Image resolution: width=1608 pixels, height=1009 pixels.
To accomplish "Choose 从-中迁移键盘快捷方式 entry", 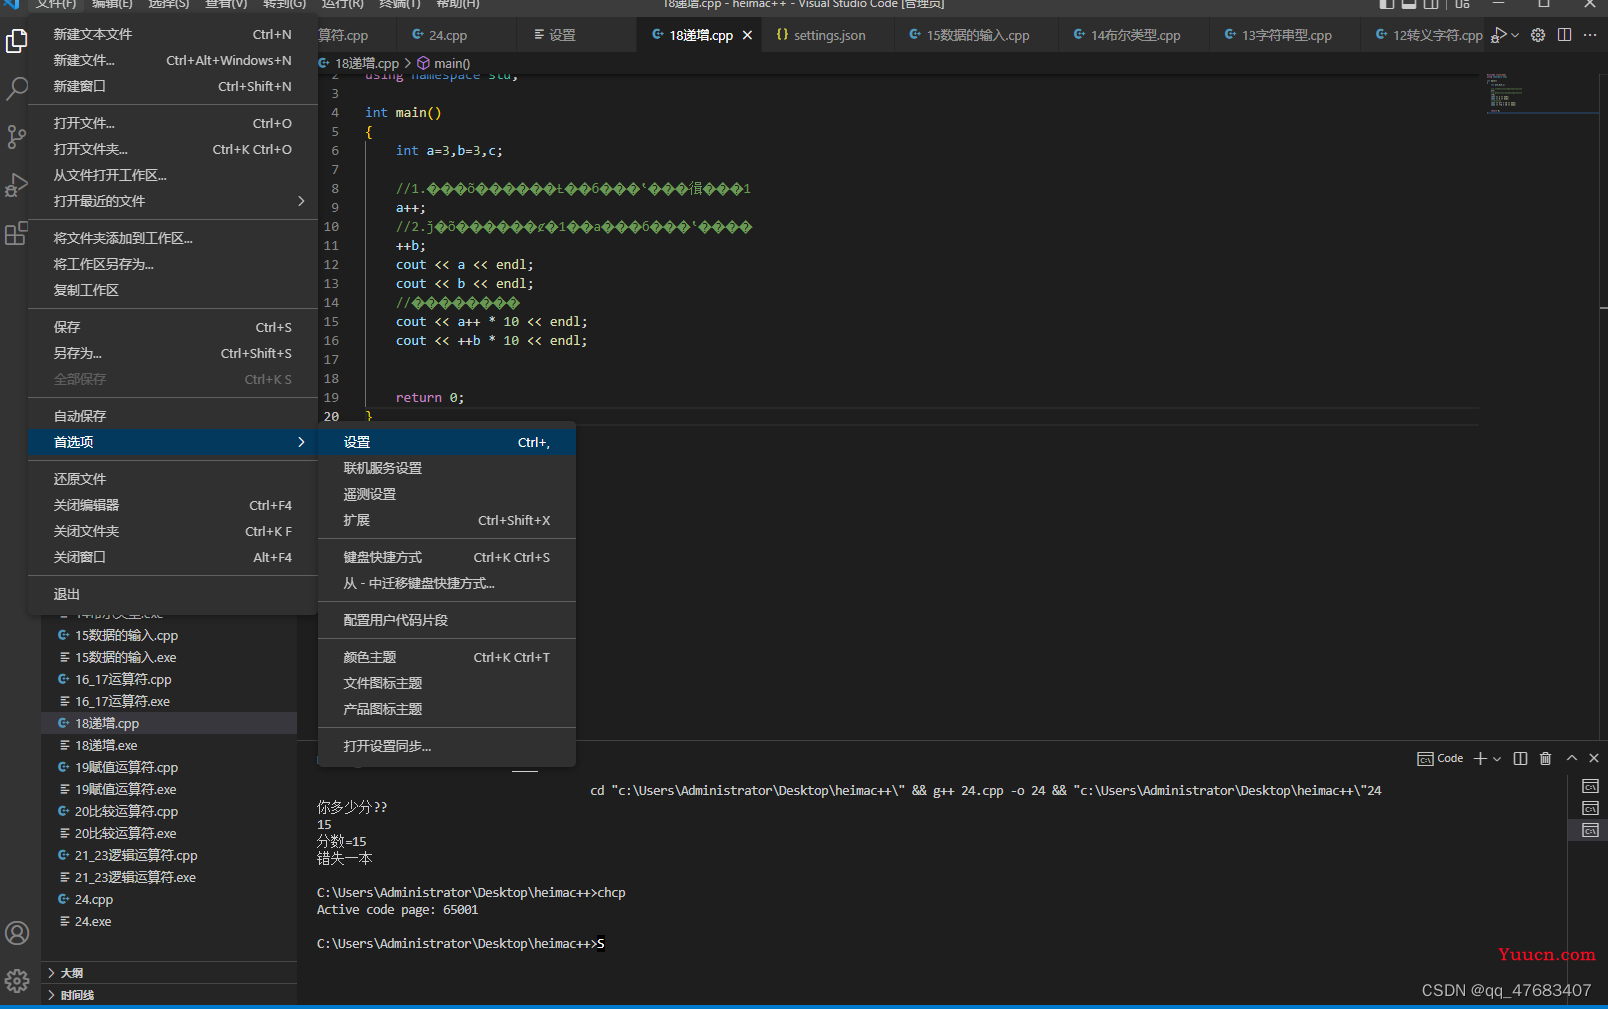I will tap(447, 583).
